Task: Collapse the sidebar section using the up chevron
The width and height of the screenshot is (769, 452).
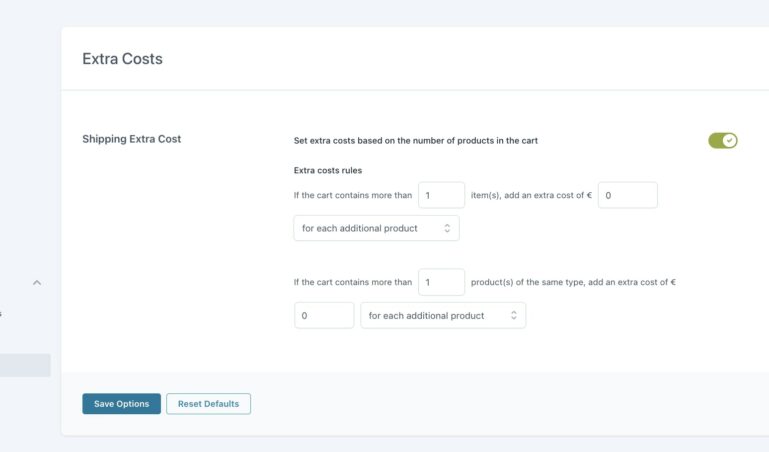Action: pyautogui.click(x=37, y=283)
